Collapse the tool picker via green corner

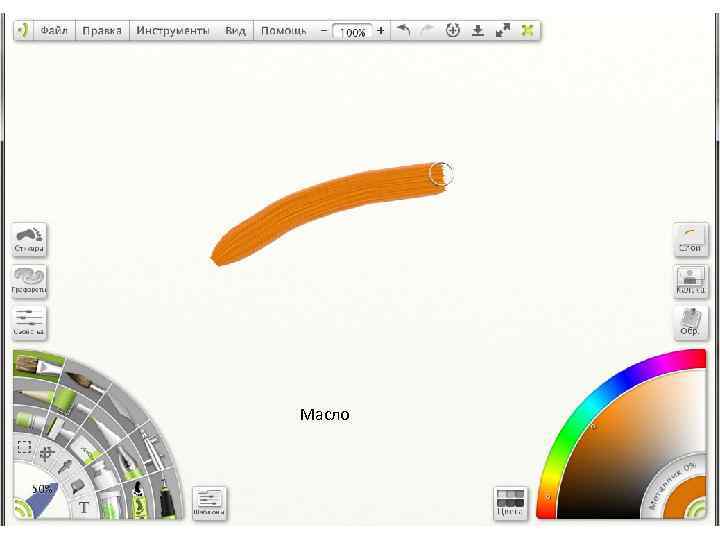point(21,511)
